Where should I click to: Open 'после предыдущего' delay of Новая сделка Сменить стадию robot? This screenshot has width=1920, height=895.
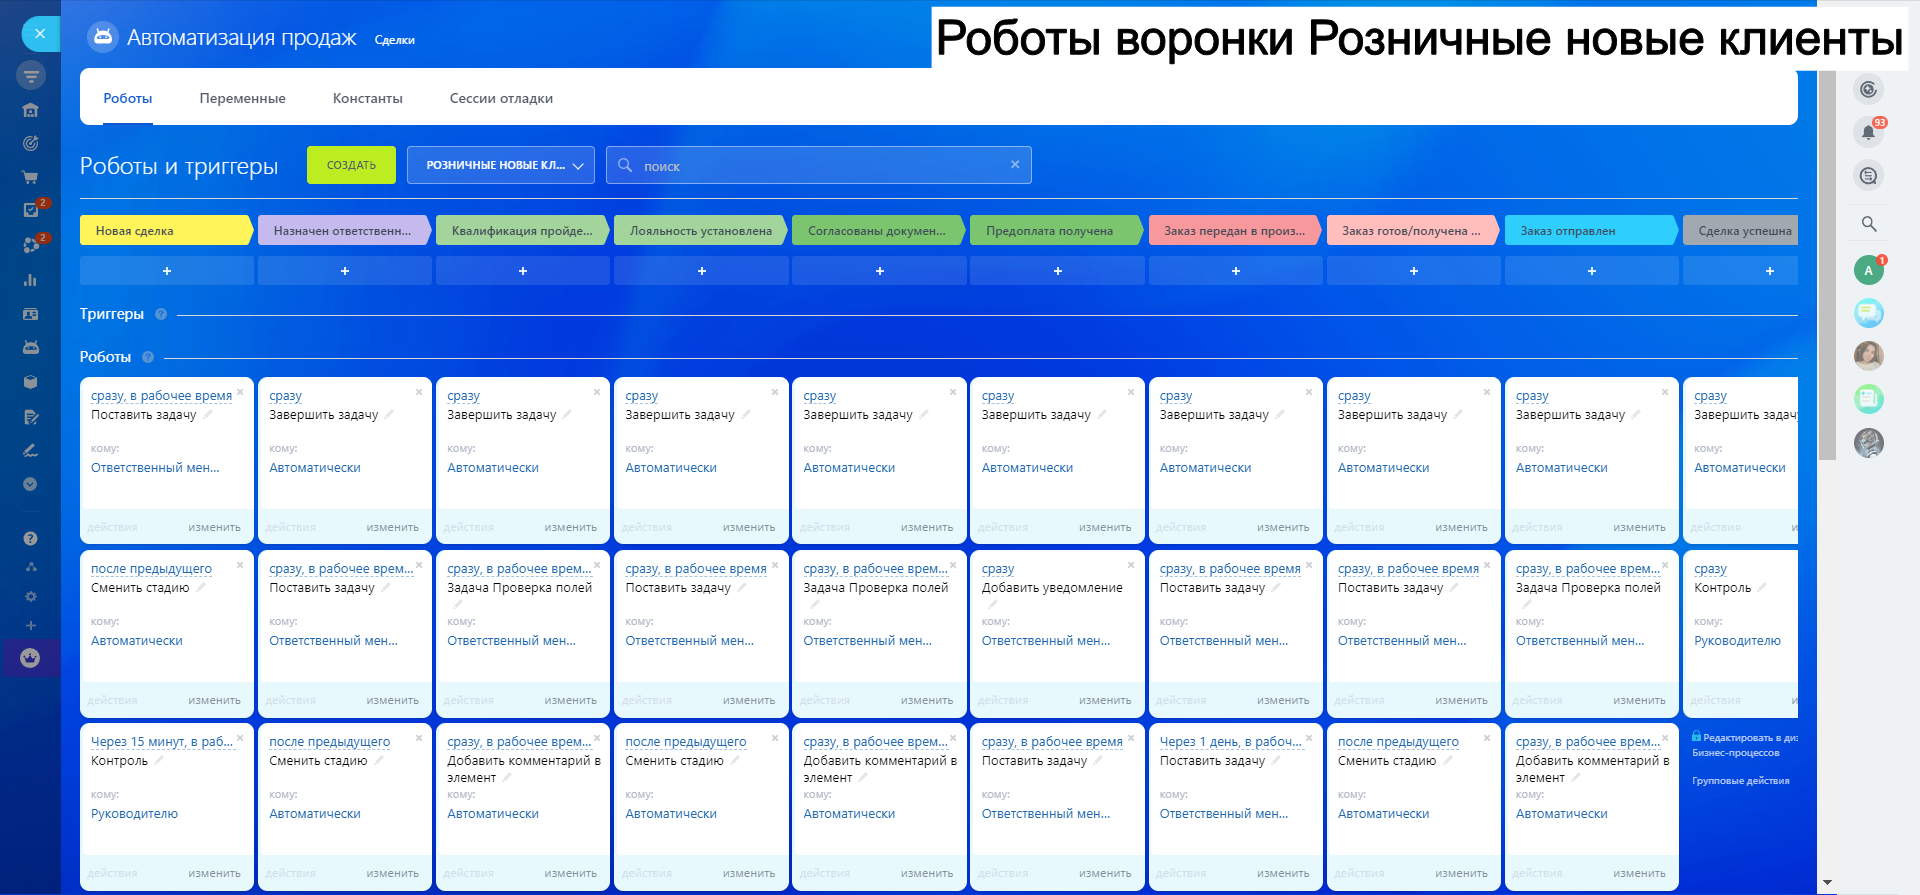[x=151, y=569]
